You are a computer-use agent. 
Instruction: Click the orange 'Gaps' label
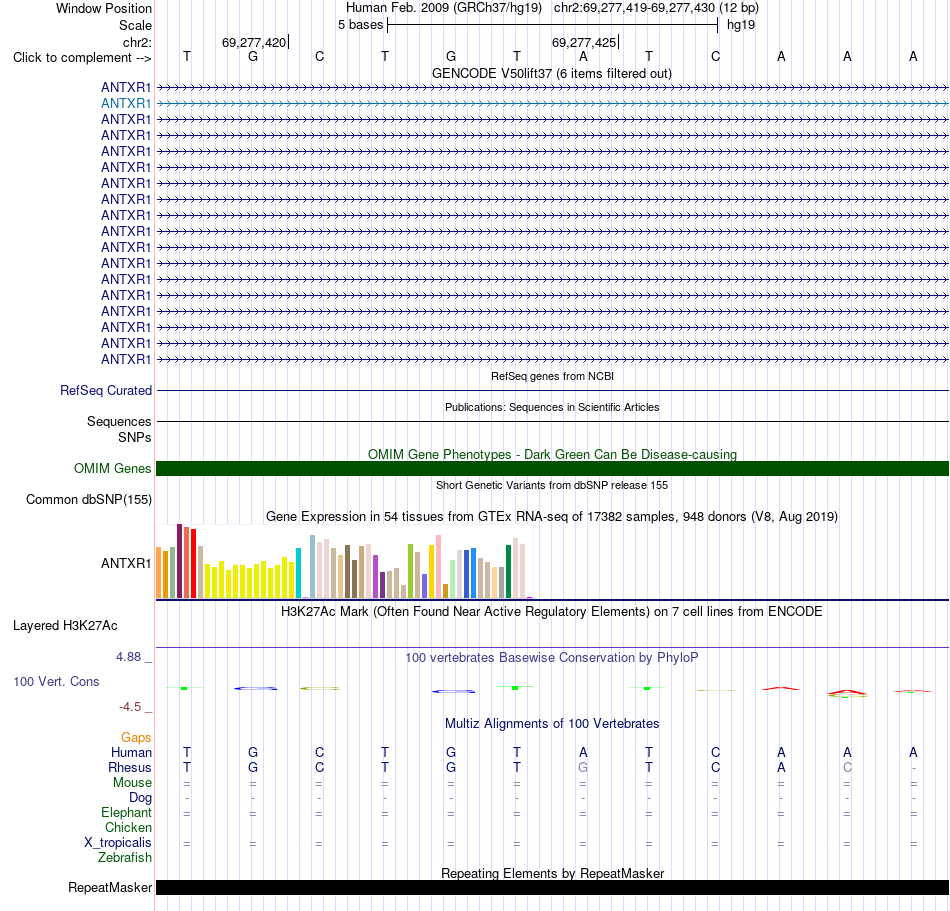point(136,738)
